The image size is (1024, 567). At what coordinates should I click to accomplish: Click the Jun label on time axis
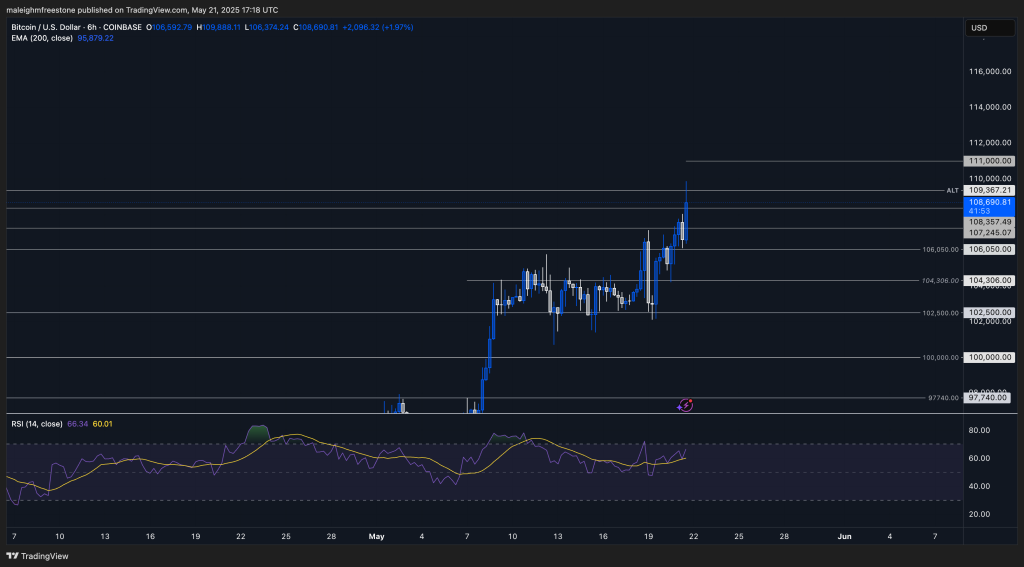pyautogui.click(x=843, y=537)
